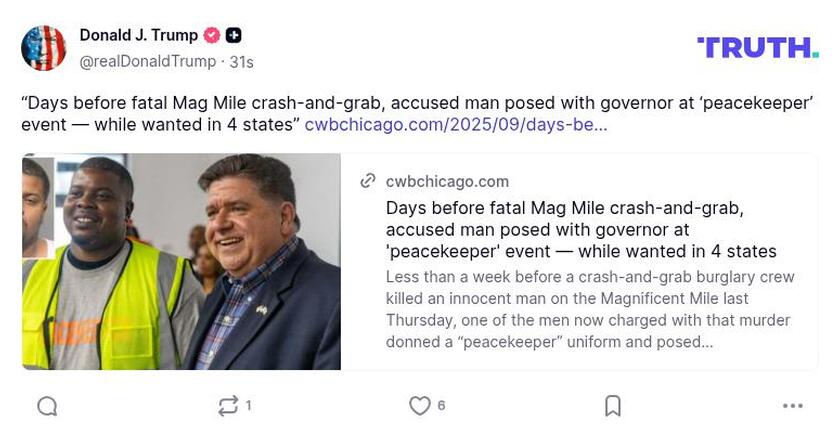This screenshot has height=441, width=840.
Task: Bookmark this post
Action: (x=613, y=405)
